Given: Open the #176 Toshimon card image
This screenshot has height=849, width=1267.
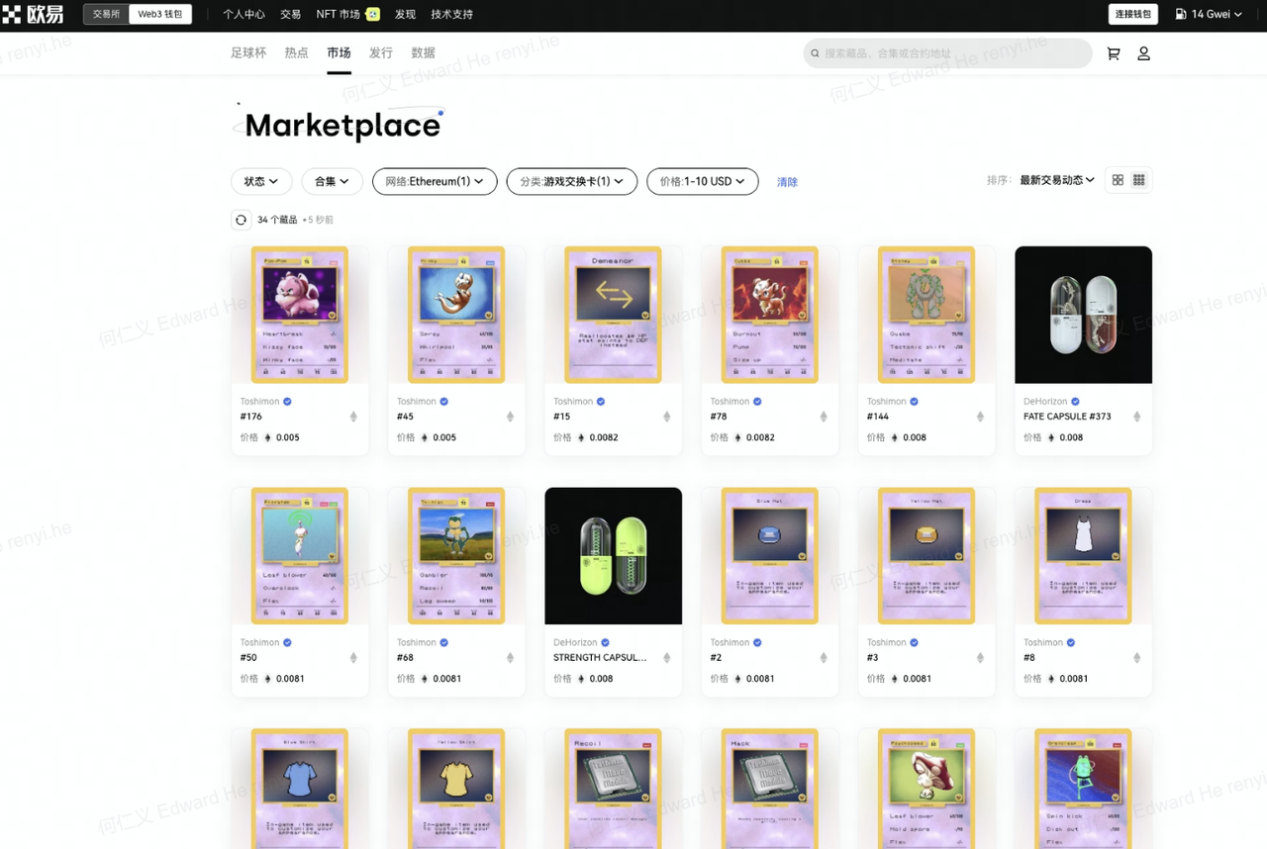Looking at the screenshot, I should tap(300, 315).
